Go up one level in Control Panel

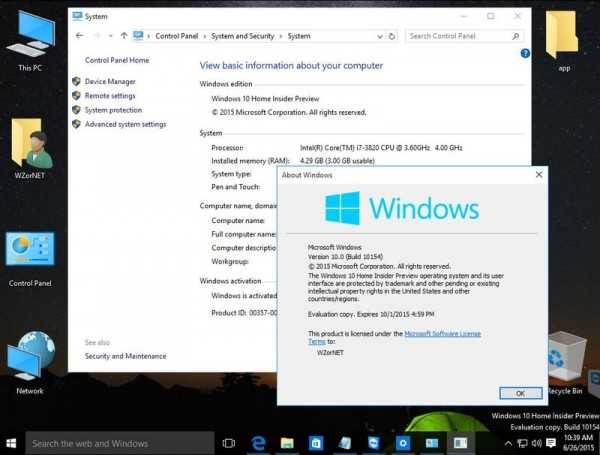(124, 36)
